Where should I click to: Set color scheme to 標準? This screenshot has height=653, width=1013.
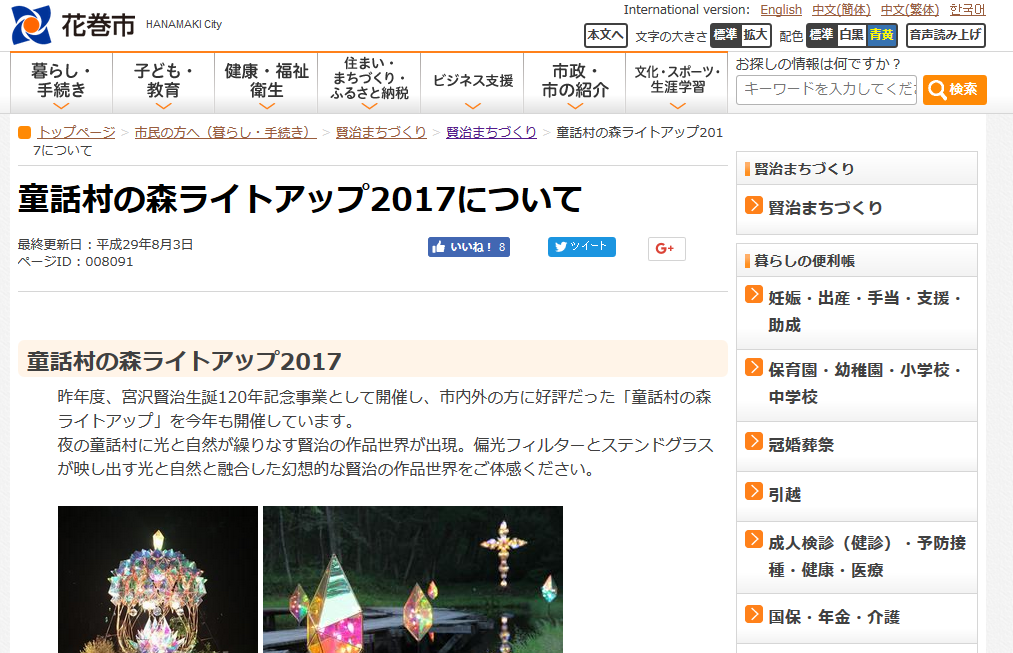[821, 35]
